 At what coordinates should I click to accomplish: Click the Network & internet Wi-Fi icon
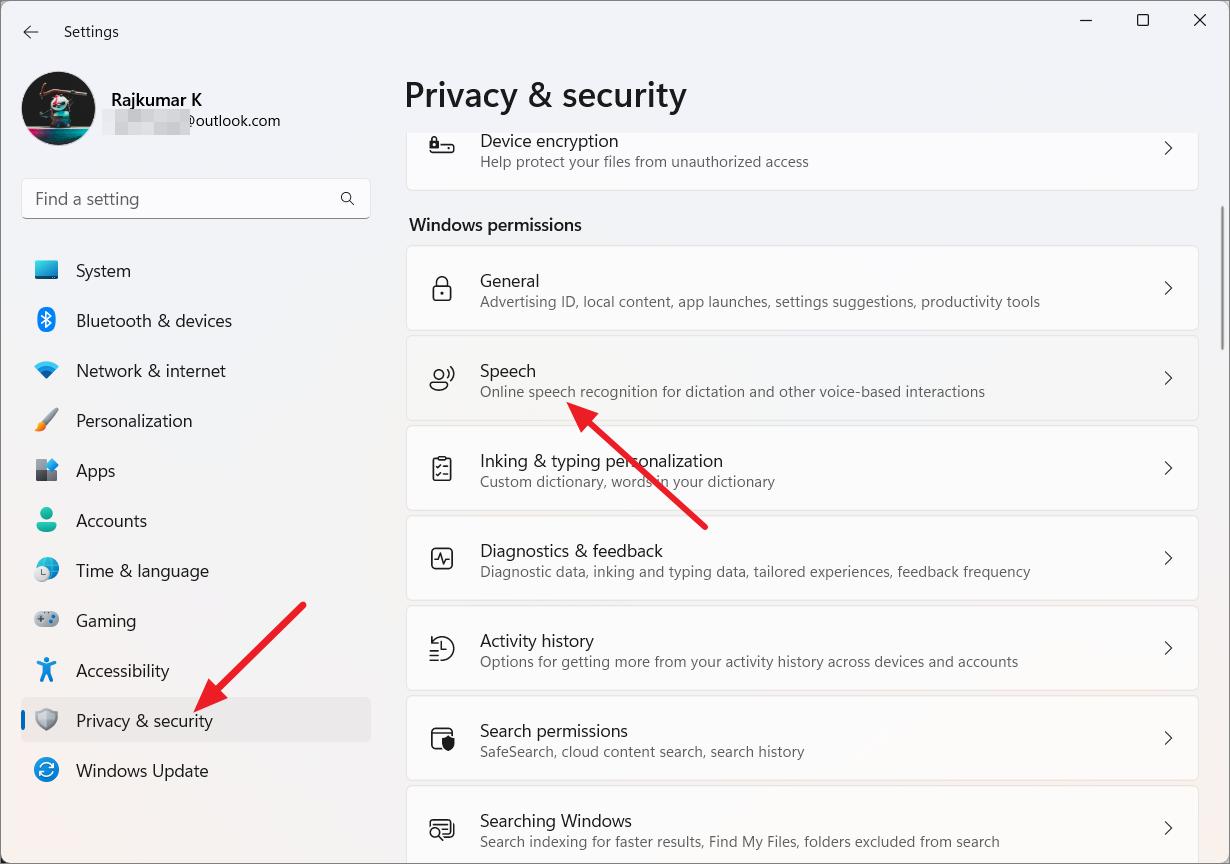tap(46, 371)
